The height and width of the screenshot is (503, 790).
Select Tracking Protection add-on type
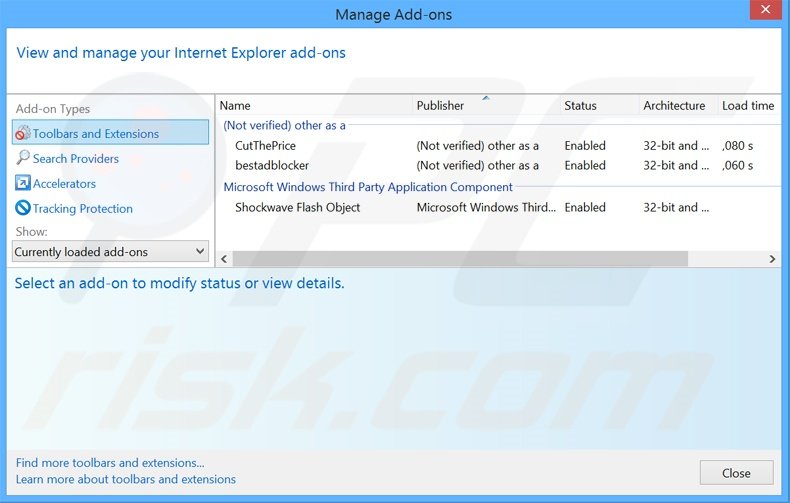[83, 209]
